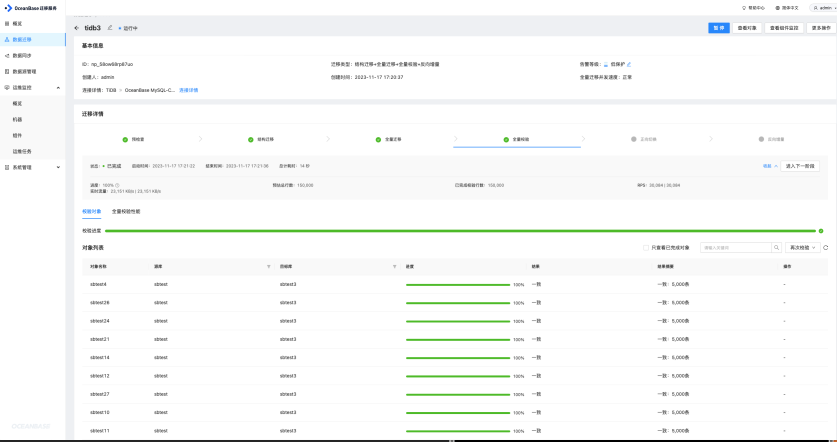Click the sbtest26 progress bar
The height and width of the screenshot is (442, 837).
(458, 303)
